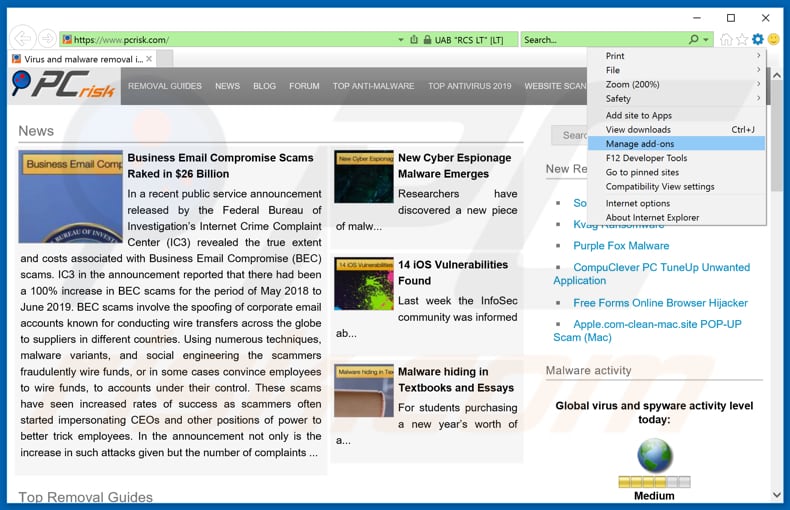Expand the Safety submenu
The image size is (790, 510).
point(676,98)
